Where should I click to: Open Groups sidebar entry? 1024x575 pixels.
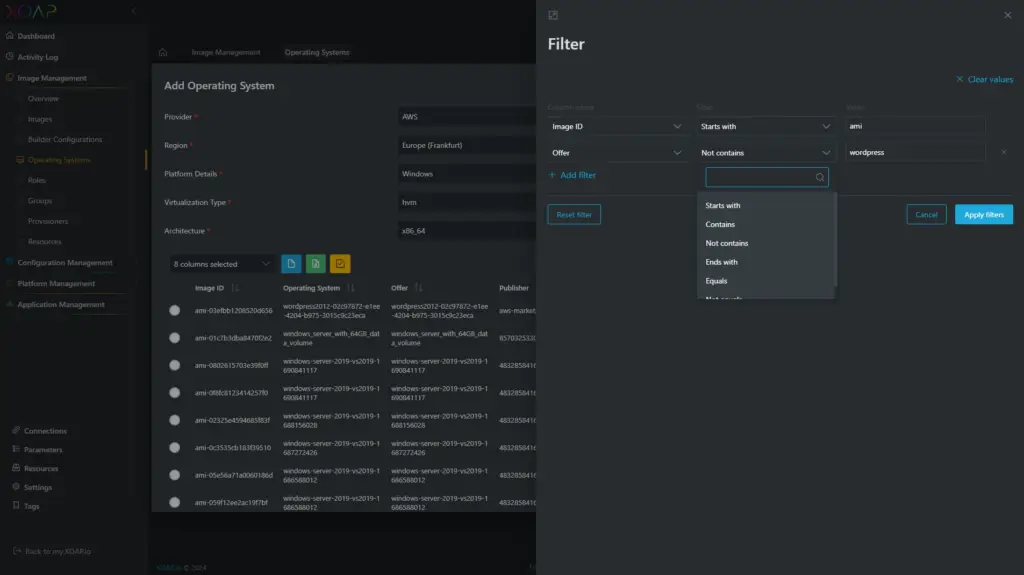coord(40,201)
